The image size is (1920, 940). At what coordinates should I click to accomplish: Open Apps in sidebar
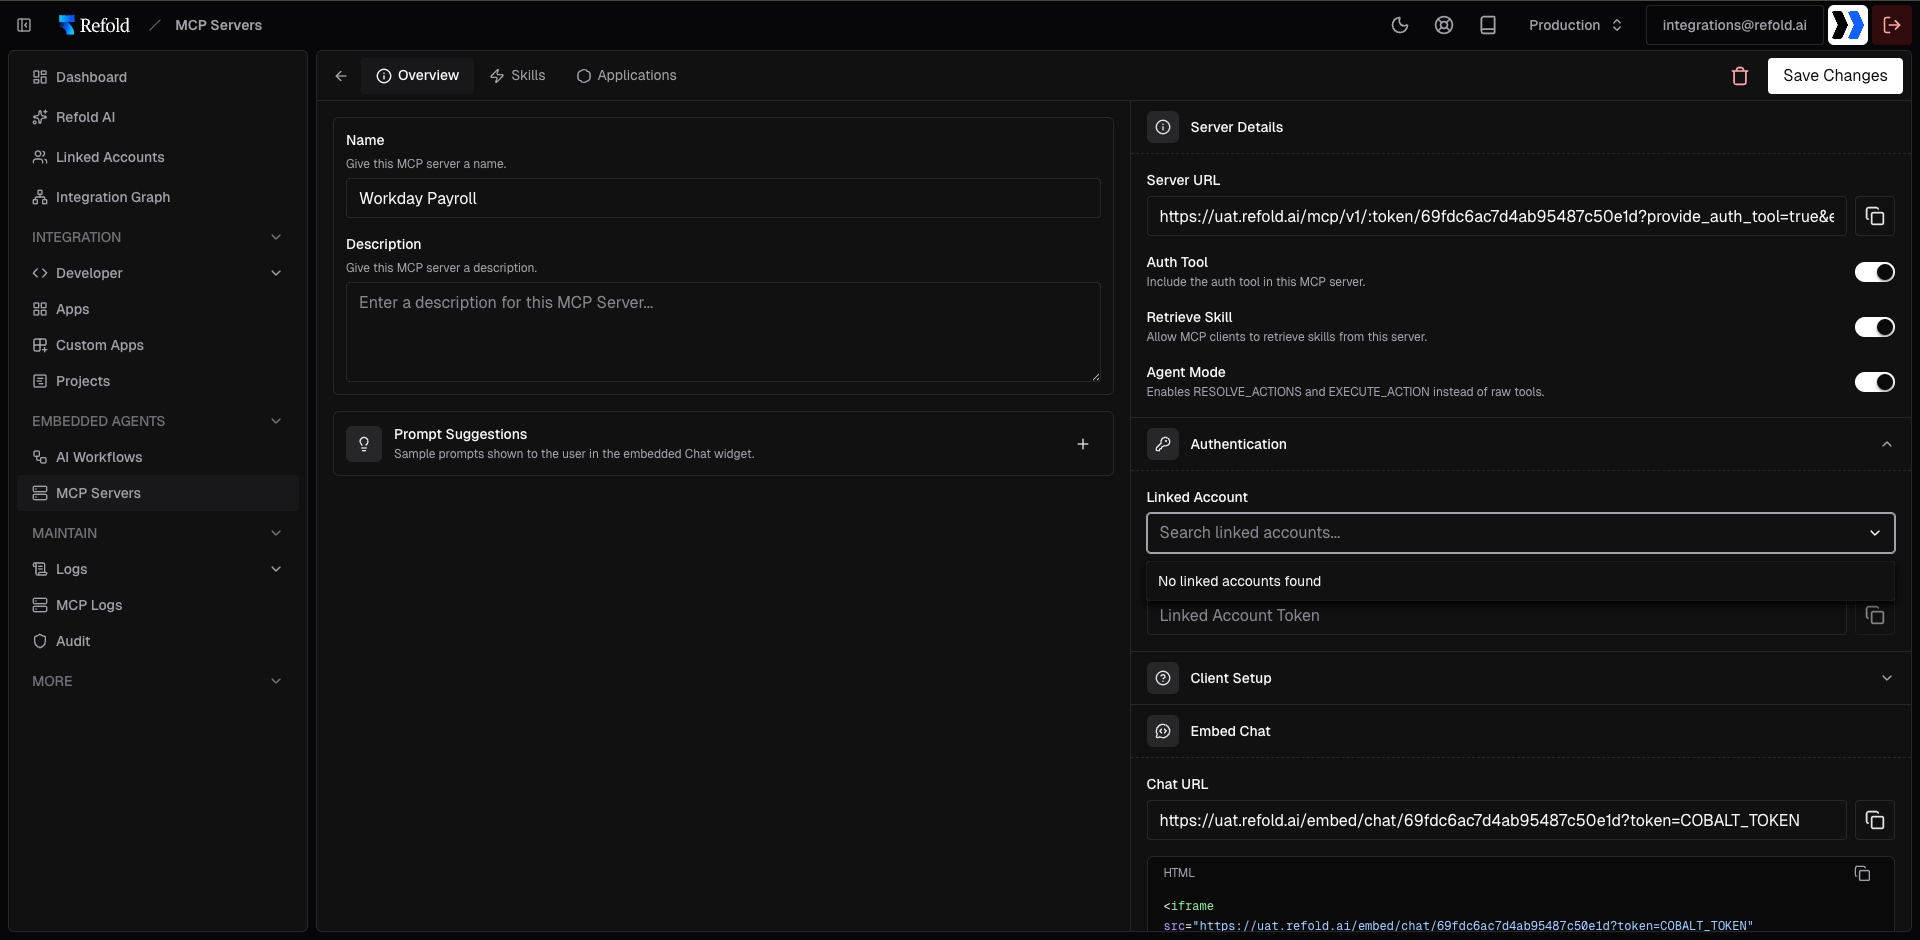click(158, 309)
